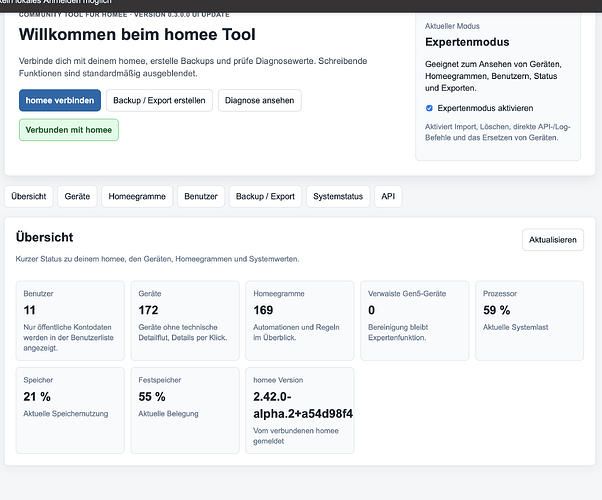602x500 pixels.
Task: Open Diagnose ansehen
Action: pyautogui.click(x=260, y=101)
